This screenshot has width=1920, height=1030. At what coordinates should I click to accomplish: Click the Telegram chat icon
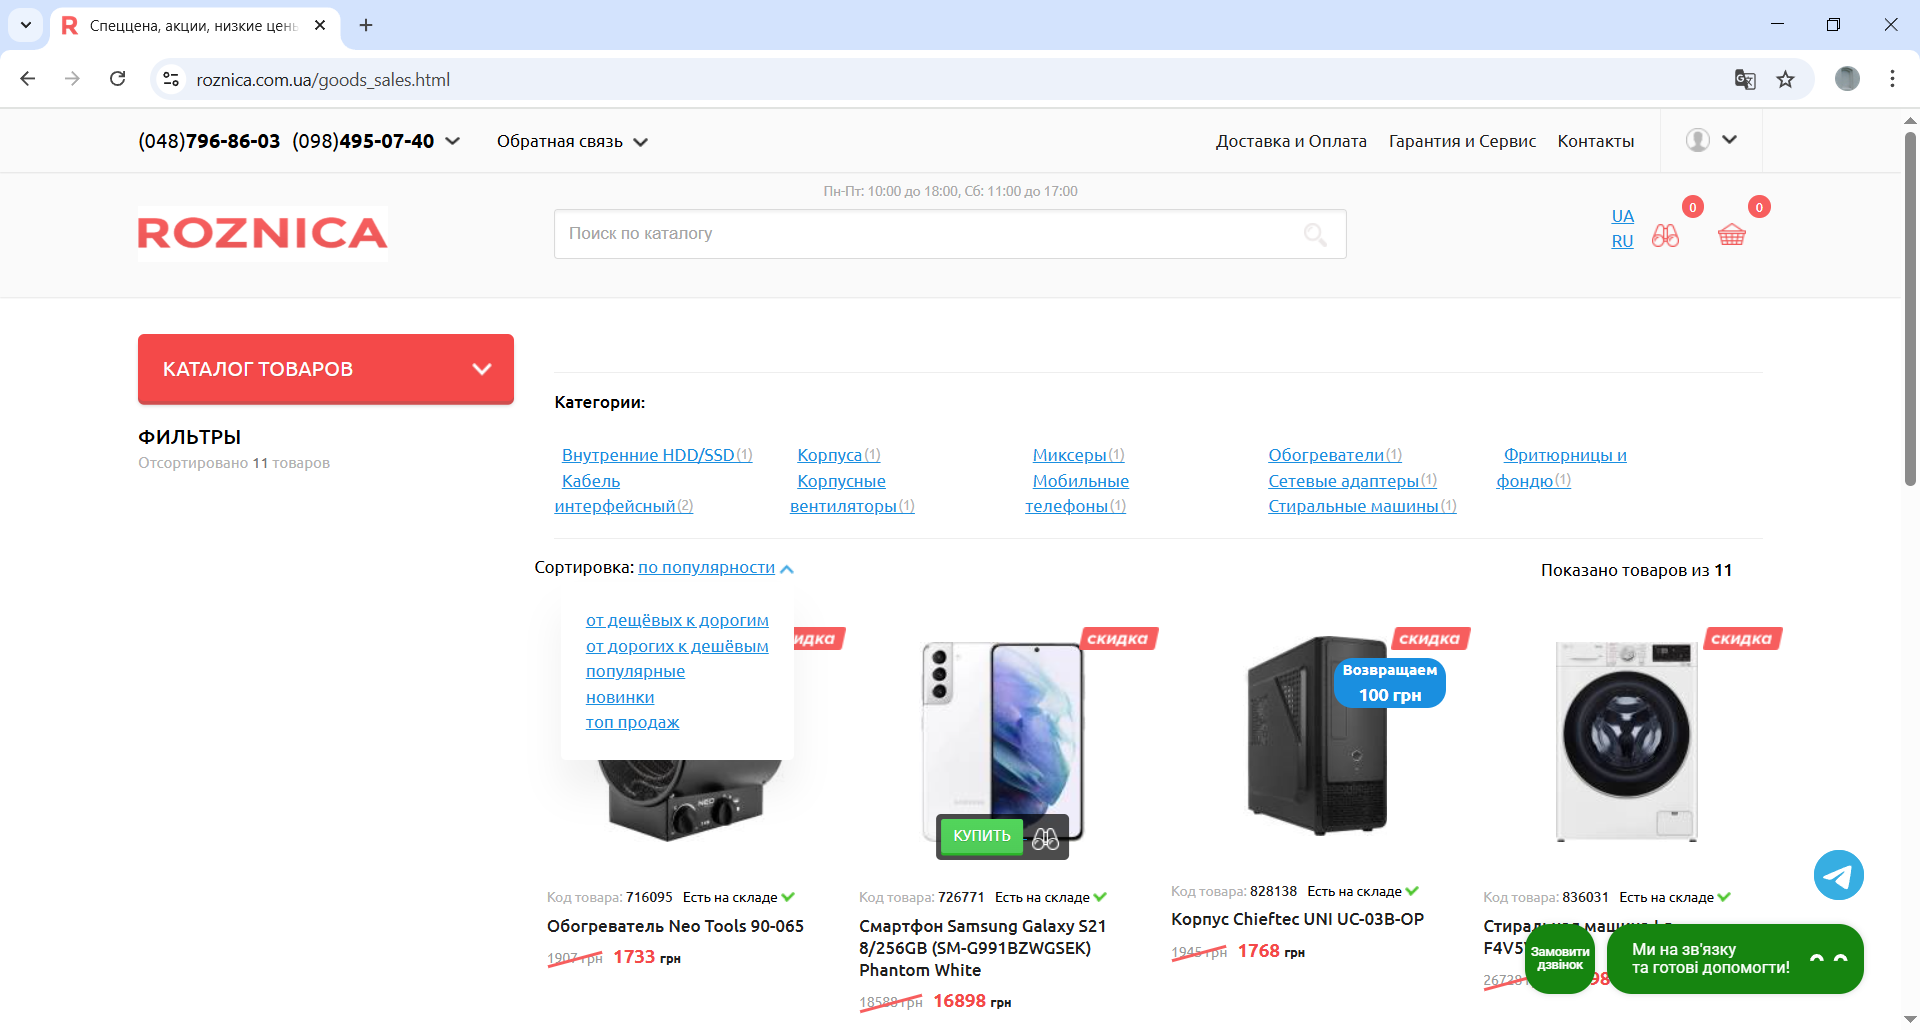point(1838,876)
